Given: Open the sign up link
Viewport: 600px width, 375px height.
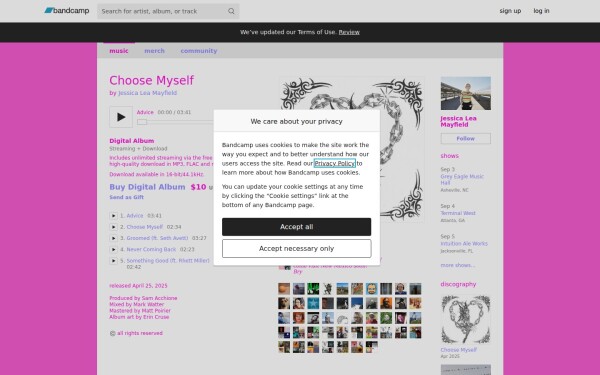Looking at the screenshot, I should 510,11.
